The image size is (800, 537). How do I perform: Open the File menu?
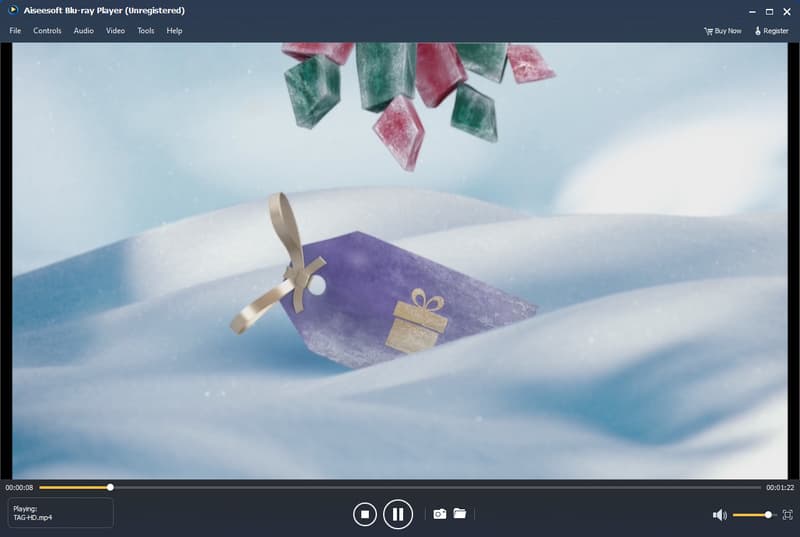tap(15, 31)
